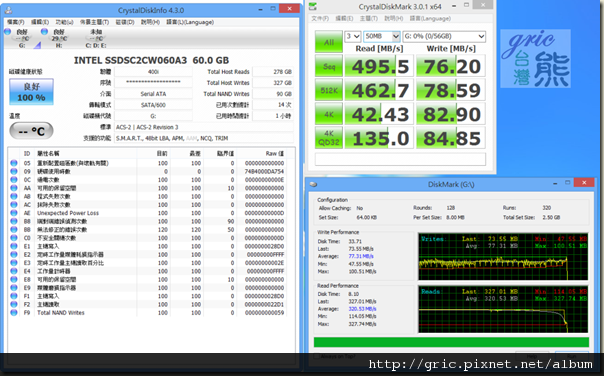604x376 pixels.
Task: Click the INTEL SSDSC2CW060A3 60.0 GB heading
Action: click(151, 60)
